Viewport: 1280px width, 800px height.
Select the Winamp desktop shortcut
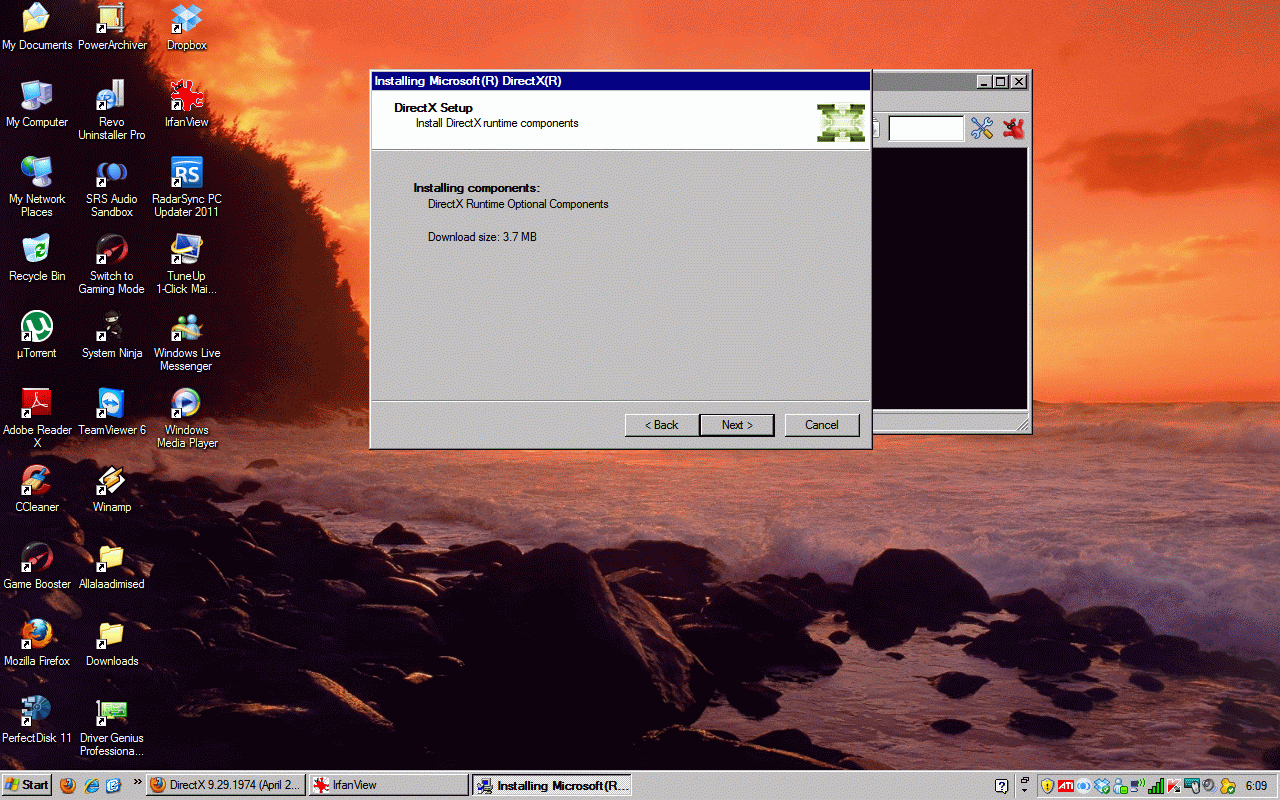(x=112, y=489)
